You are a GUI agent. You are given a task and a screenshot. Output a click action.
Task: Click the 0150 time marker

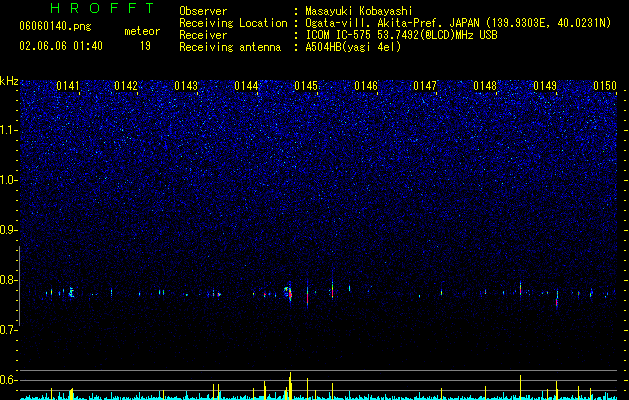tap(605, 86)
